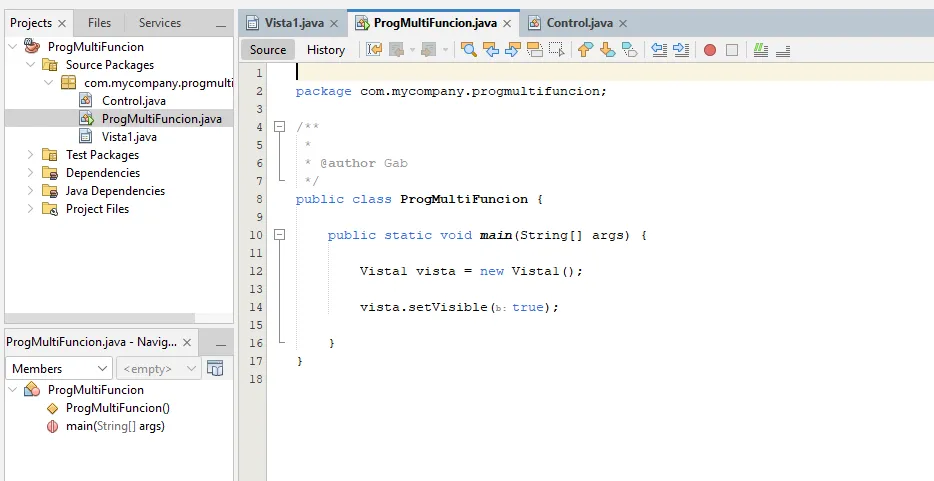The height and width of the screenshot is (481, 934).
Task: Open the Vista1.java editor tab
Action: (x=294, y=23)
